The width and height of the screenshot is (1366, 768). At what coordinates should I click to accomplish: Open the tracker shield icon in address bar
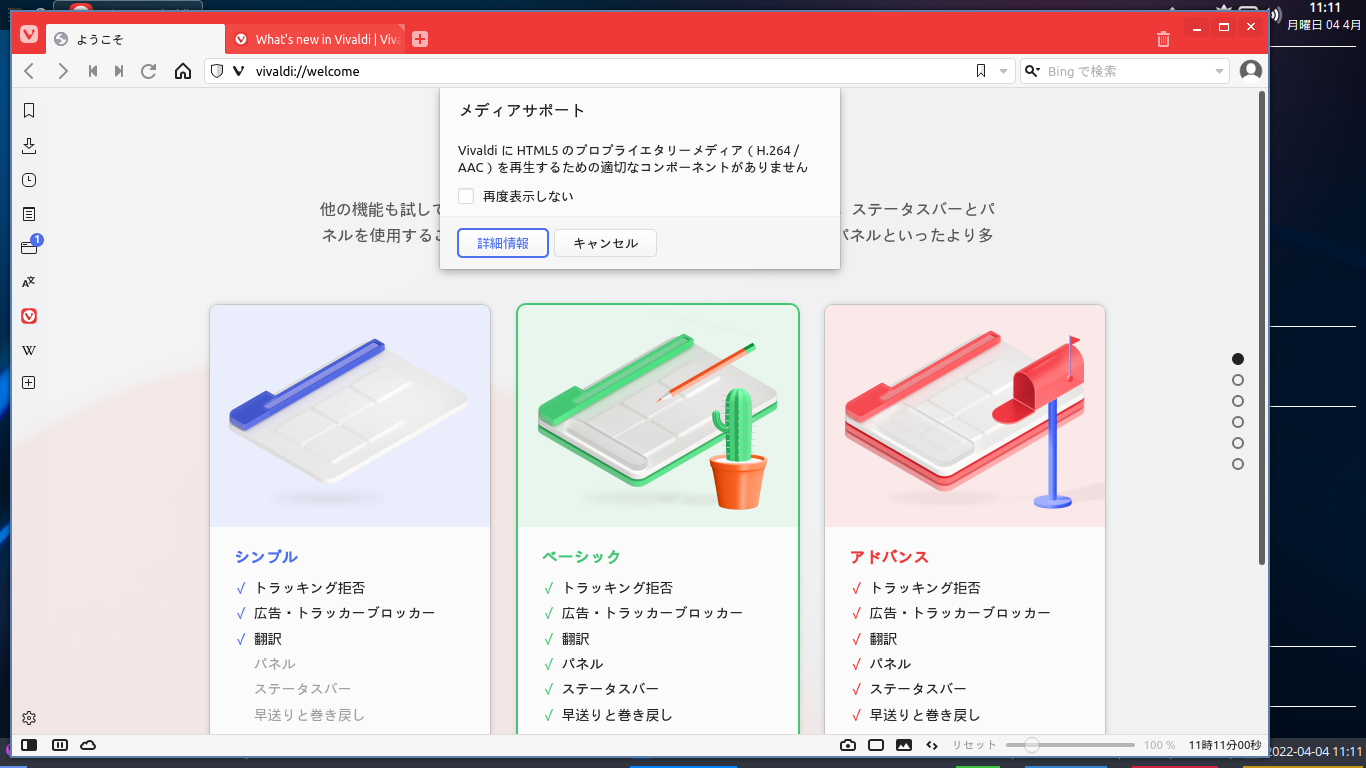pos(216,71)
